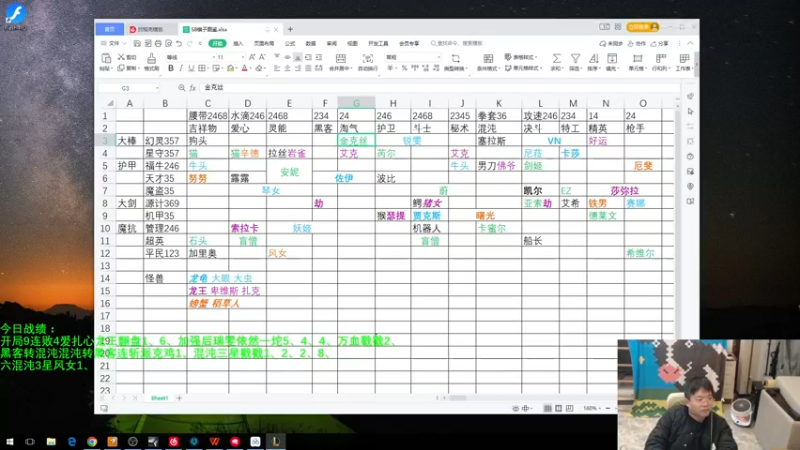The width and height of the screenshot is (800, 450).
Task: Switch to the Formulas ribbon tab
Action: (x=290, y=43)
